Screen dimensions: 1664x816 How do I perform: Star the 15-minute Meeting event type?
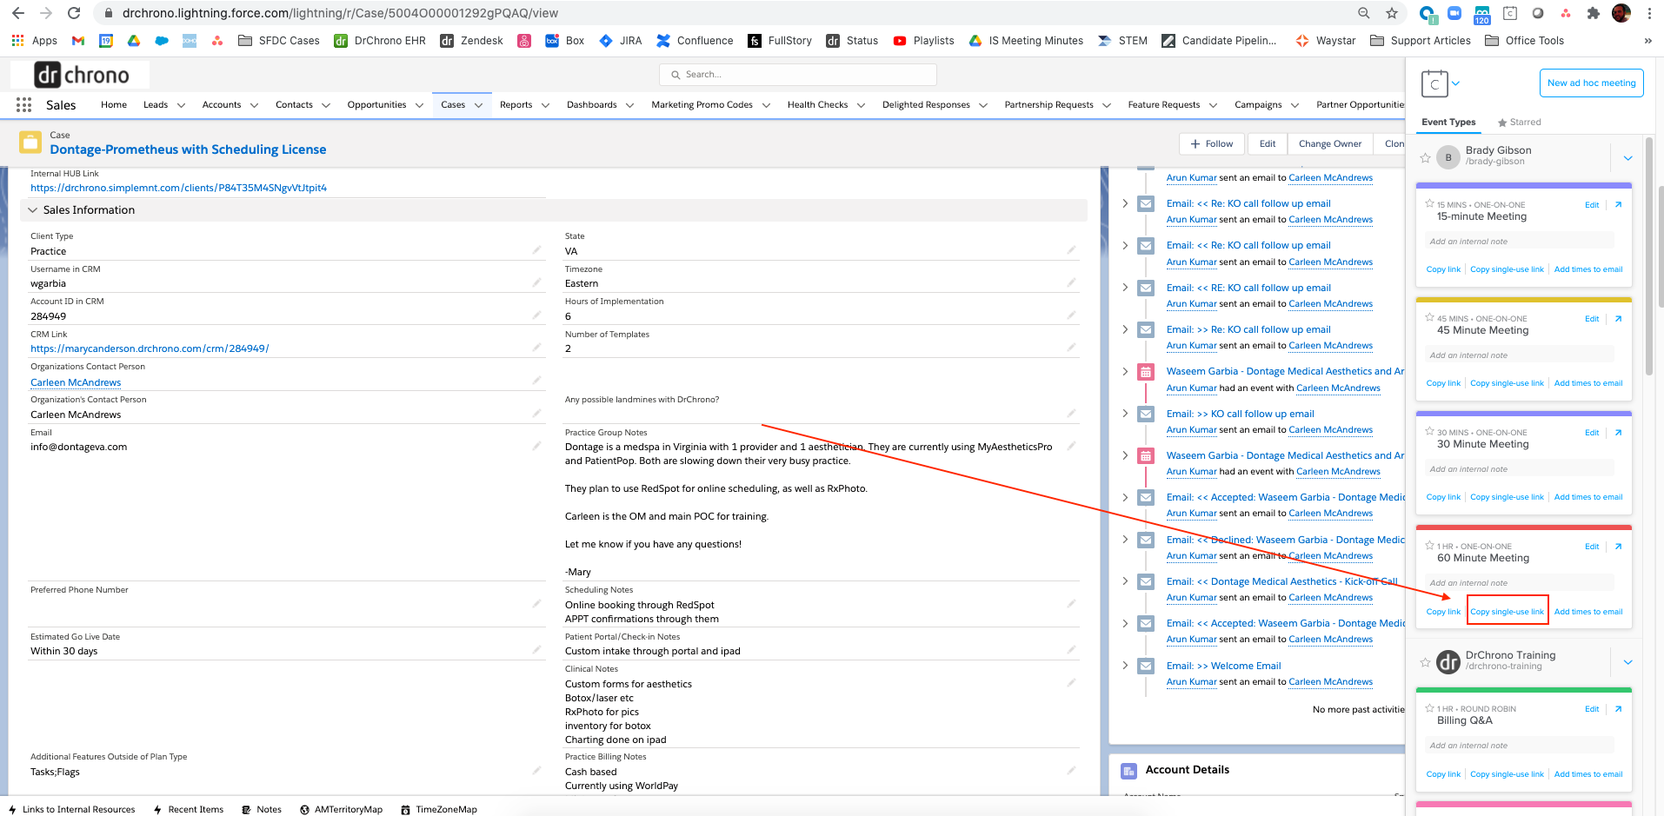pos(1429,204)
